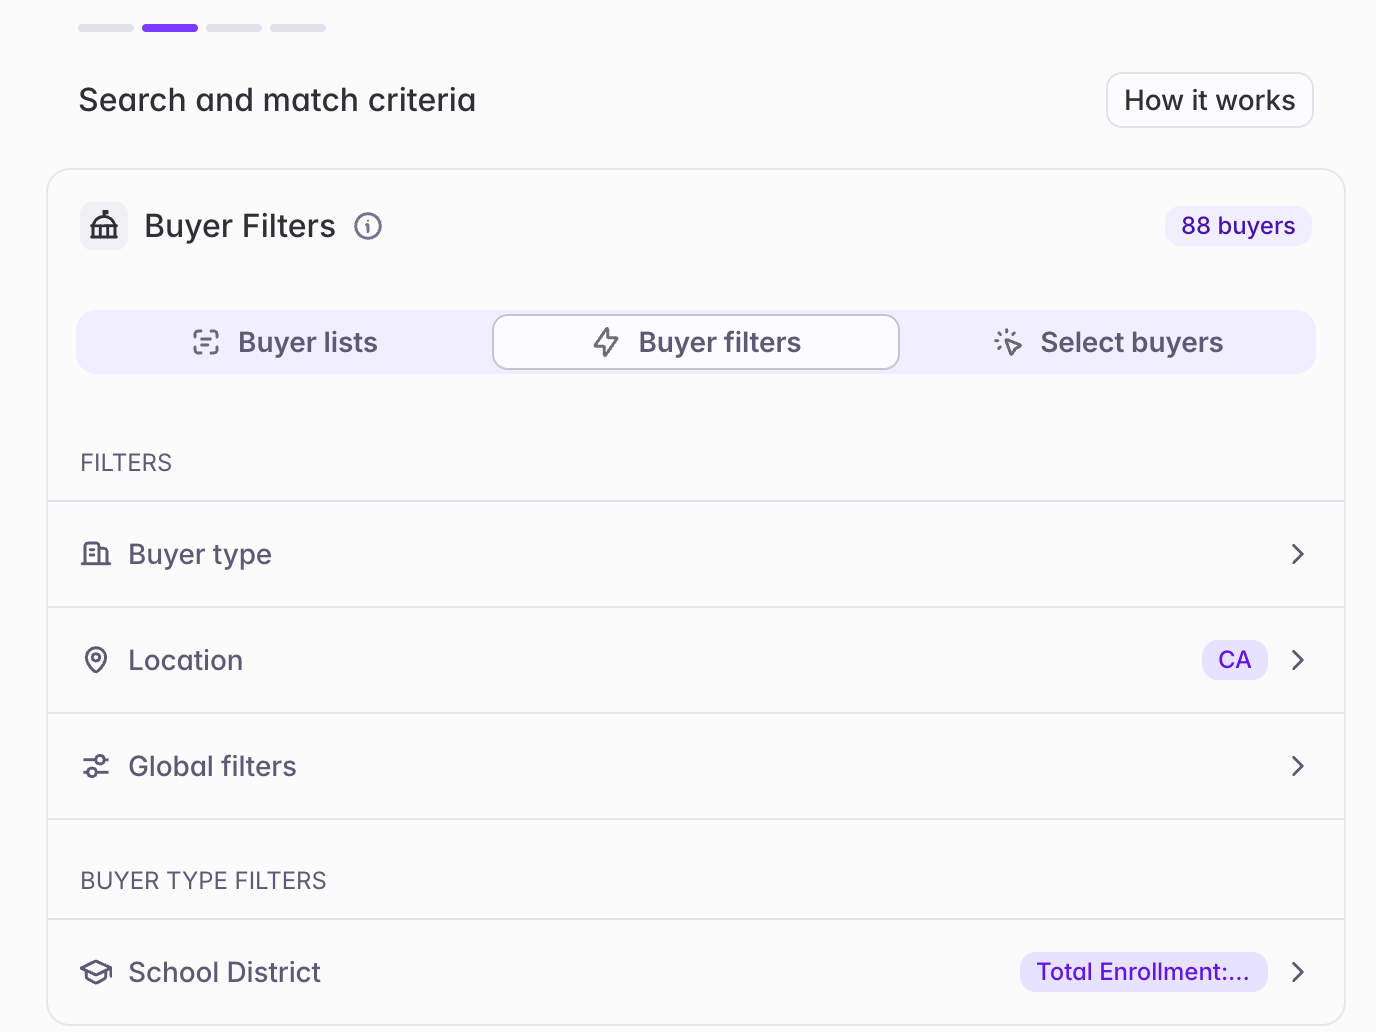
Task: Expand the Global filters chevron
Action: [x=1298, y=766]
